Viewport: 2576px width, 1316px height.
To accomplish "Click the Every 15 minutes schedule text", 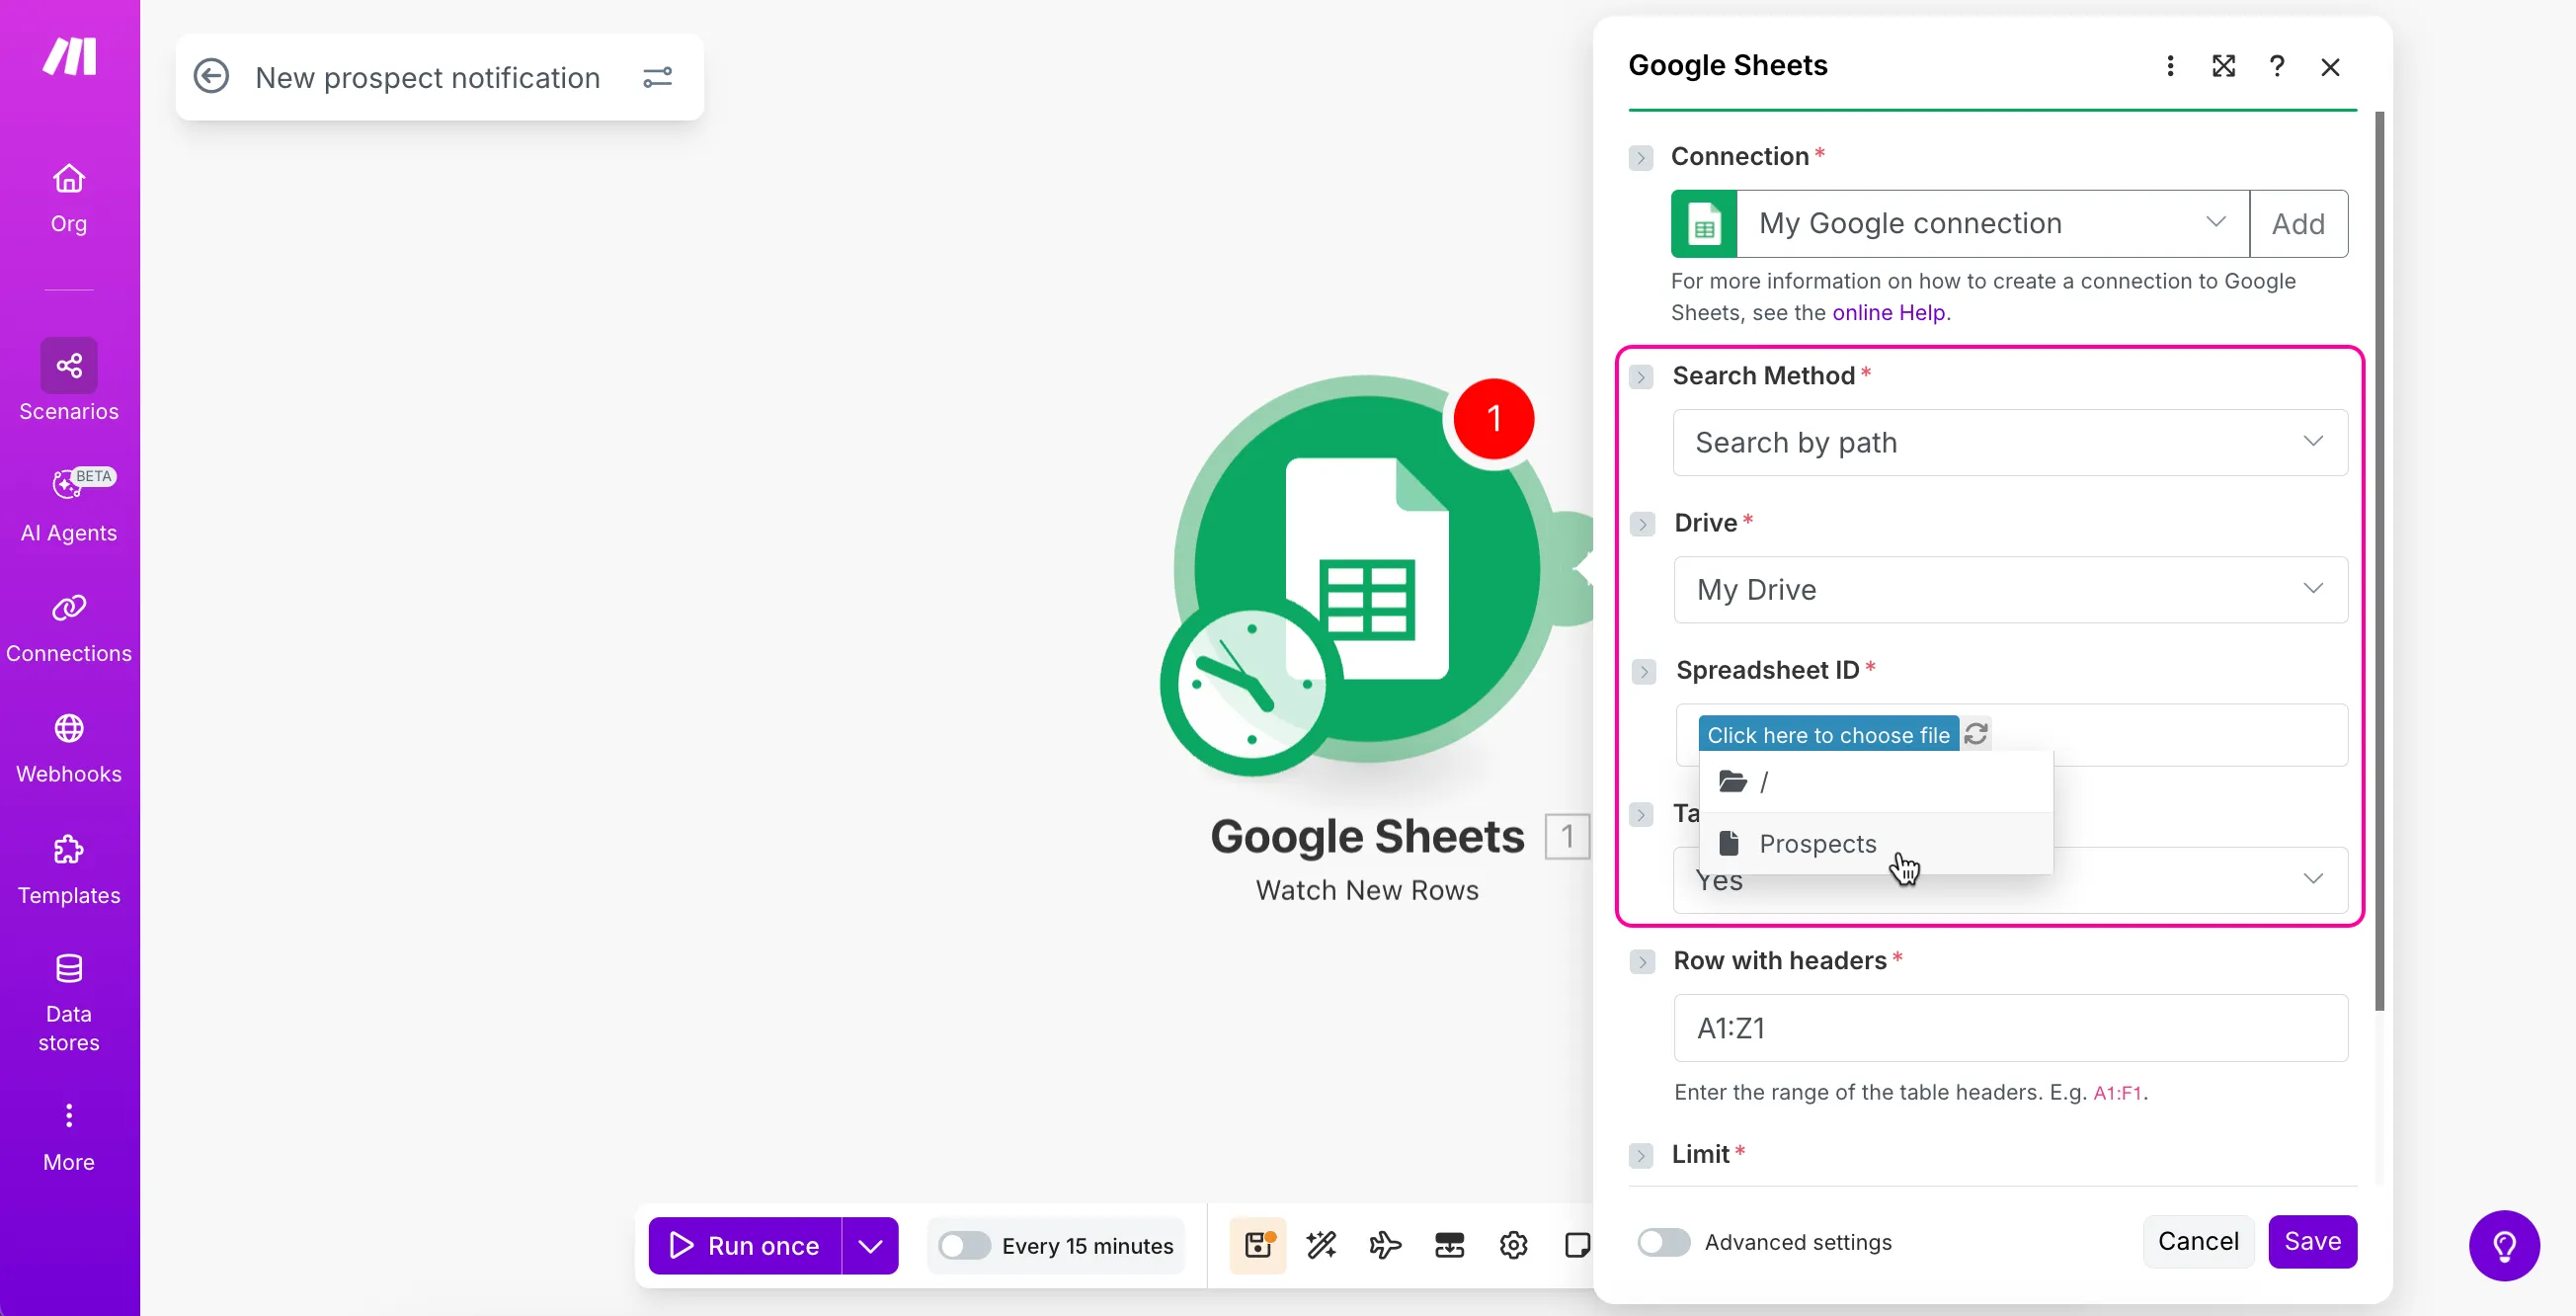I will [1087, 1246].
